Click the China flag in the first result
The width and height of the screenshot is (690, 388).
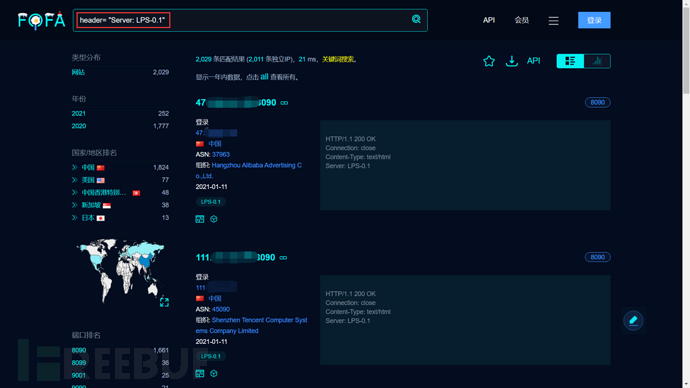click(200, 144)
